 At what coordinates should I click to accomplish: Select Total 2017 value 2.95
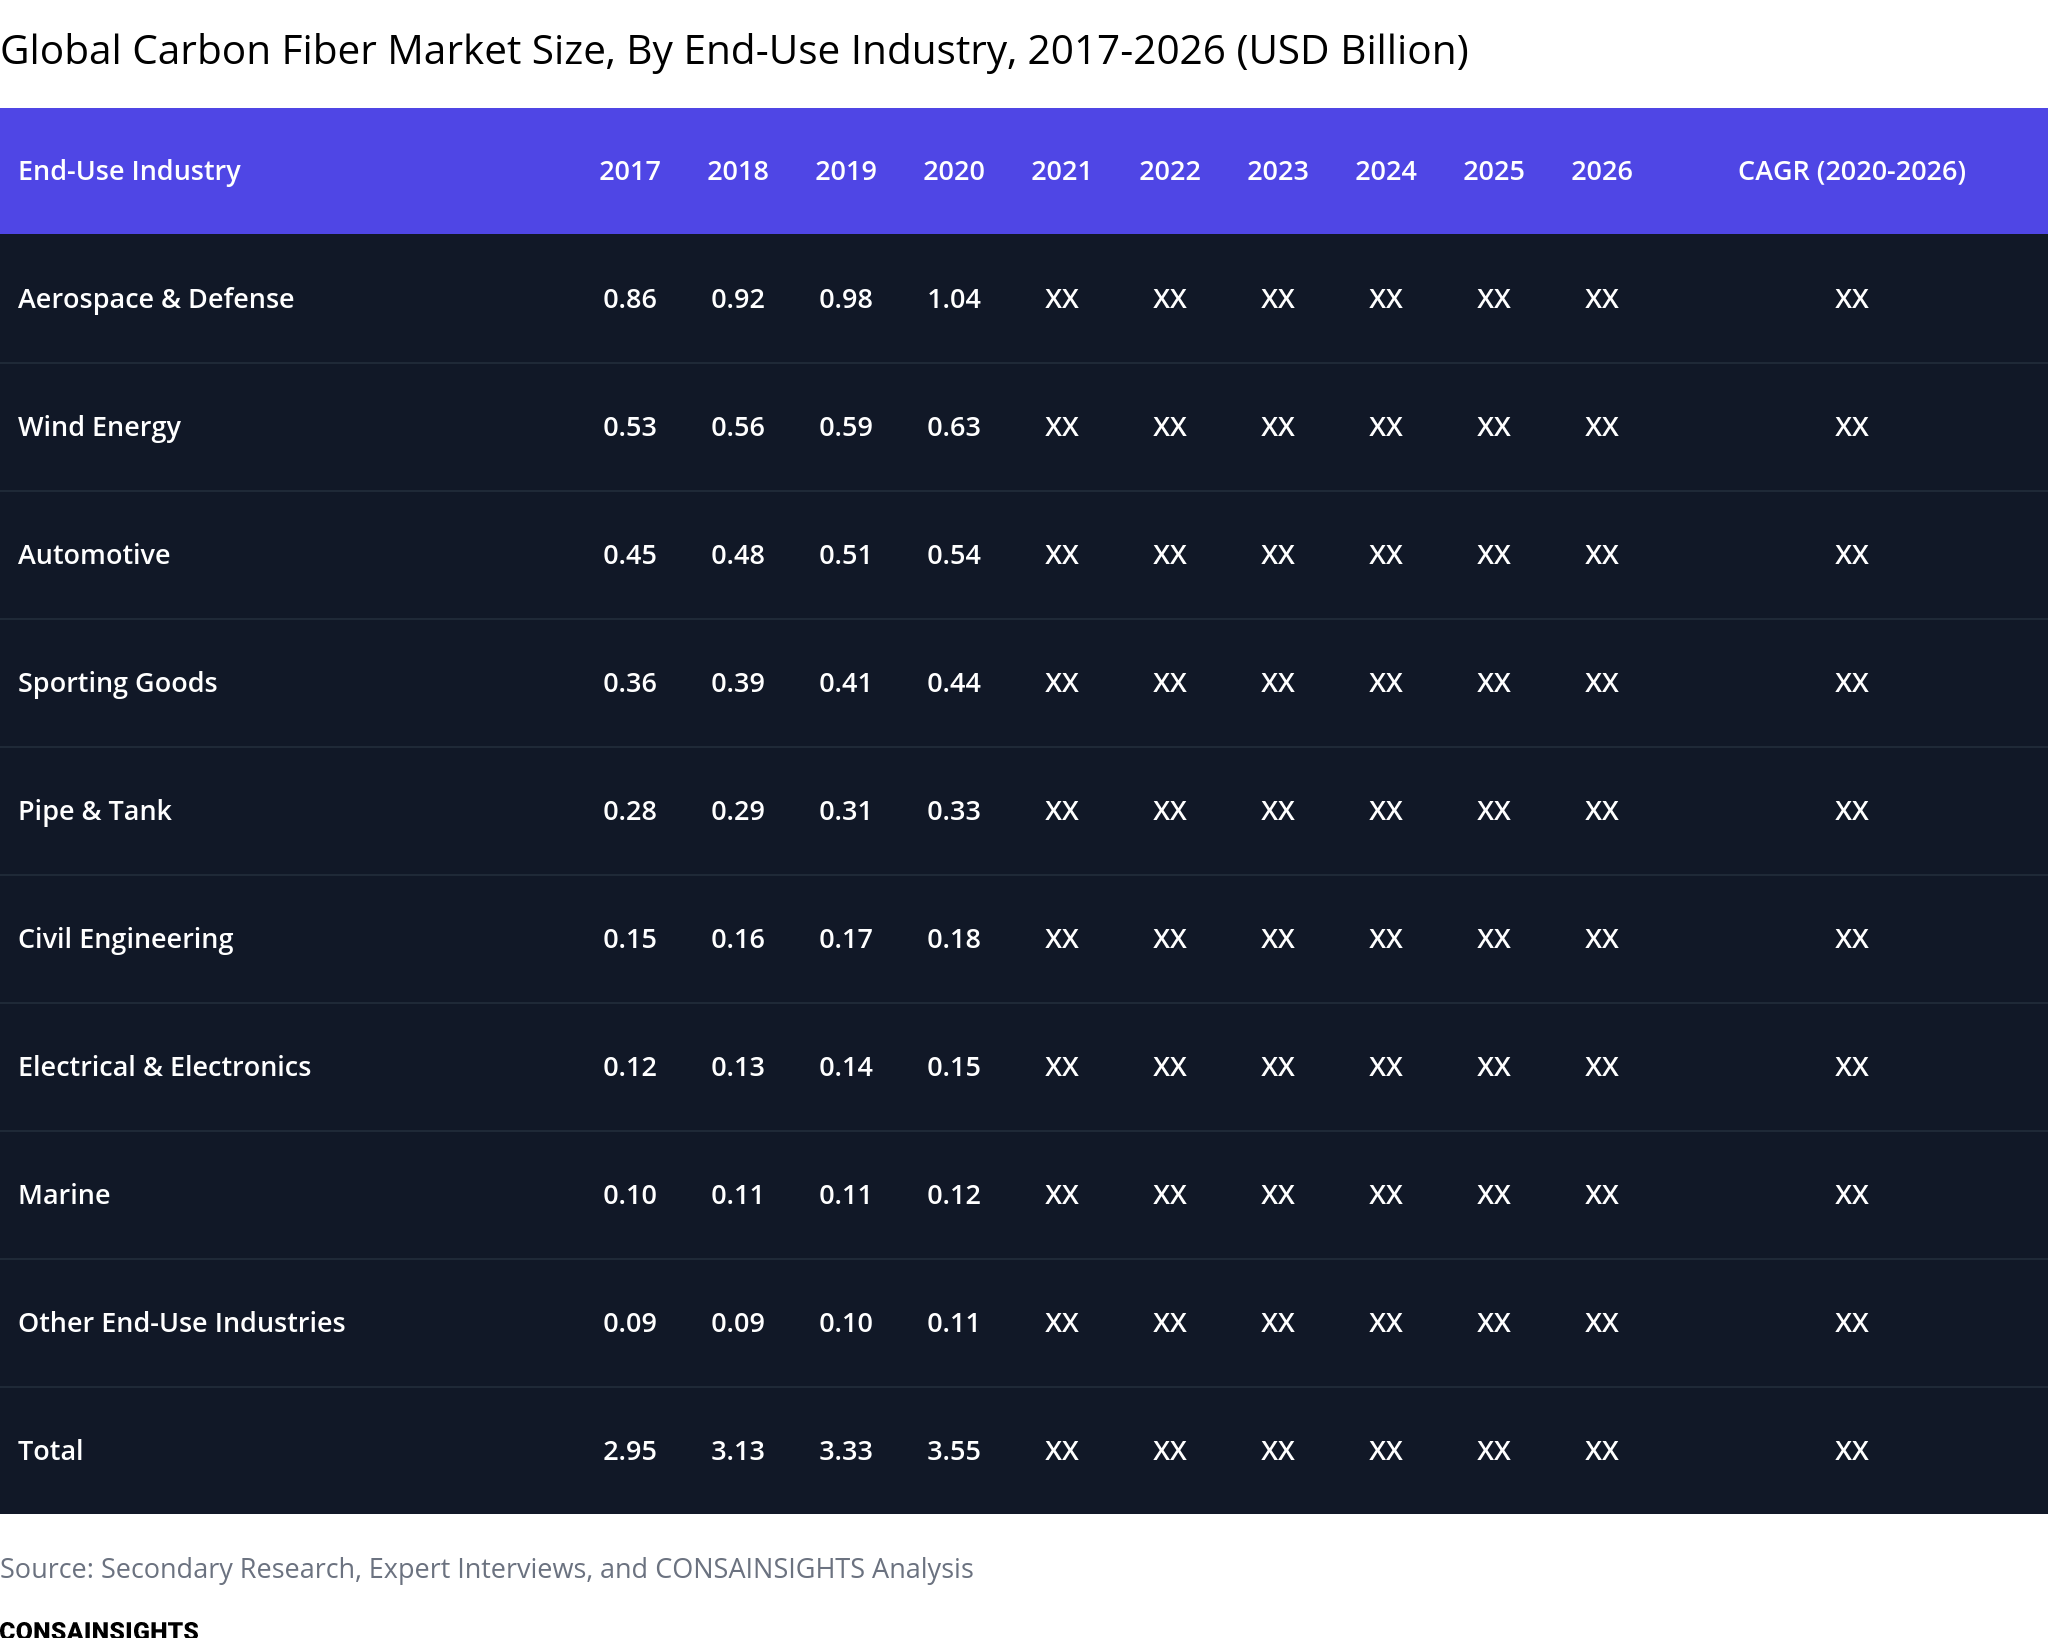pyautogui.click(x=630, y=1451)
